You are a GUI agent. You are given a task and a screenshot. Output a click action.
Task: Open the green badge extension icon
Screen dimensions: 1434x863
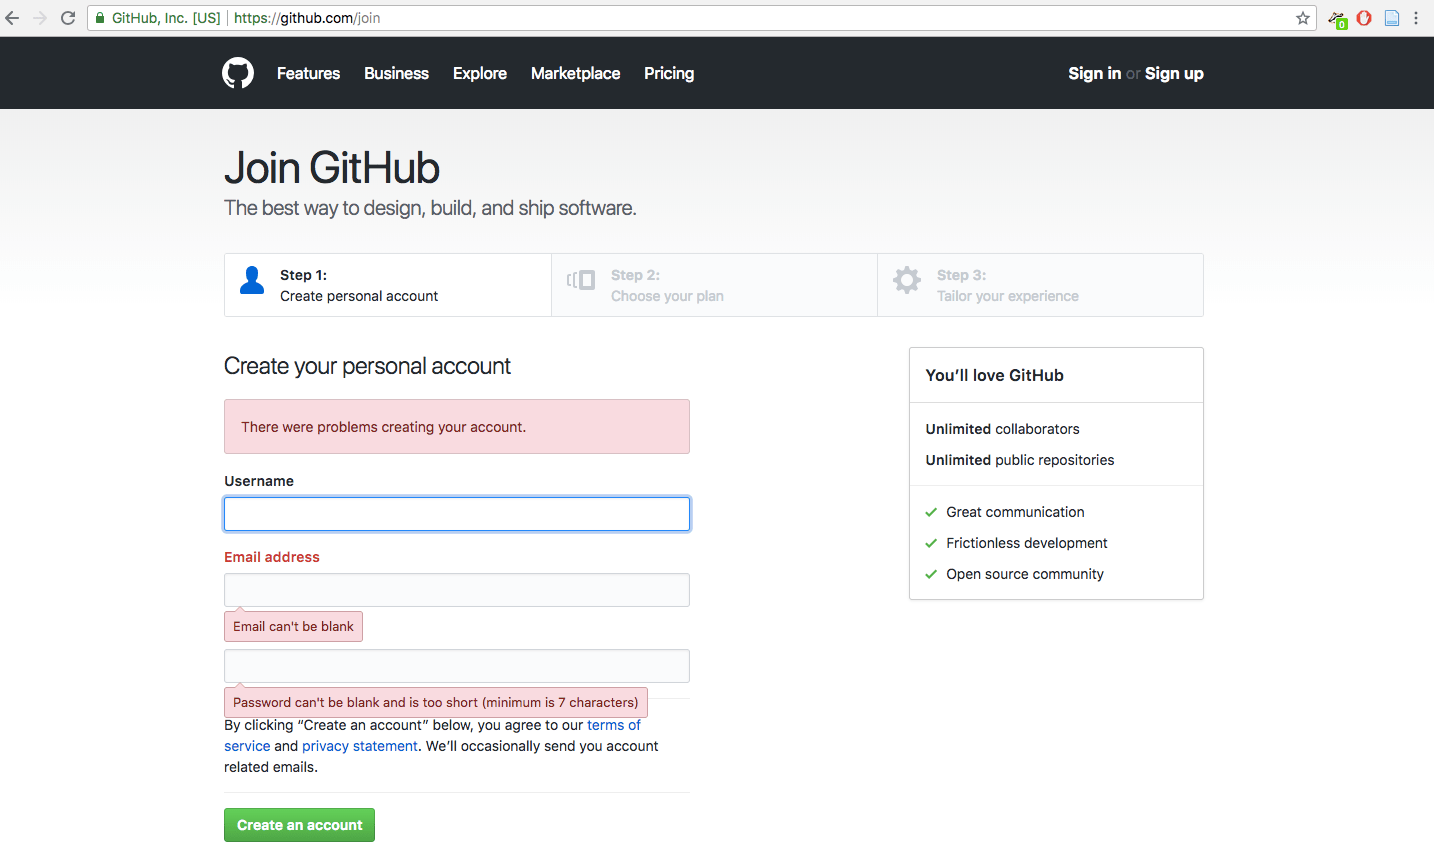pos(1338,19)
